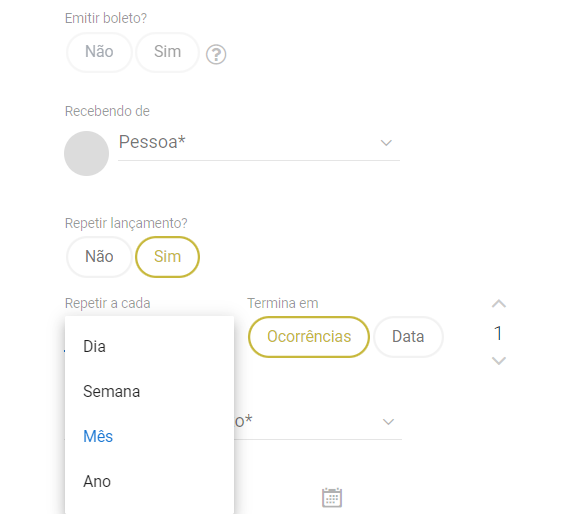
Task: Open the calendar date picker icon
Action: 332,497
